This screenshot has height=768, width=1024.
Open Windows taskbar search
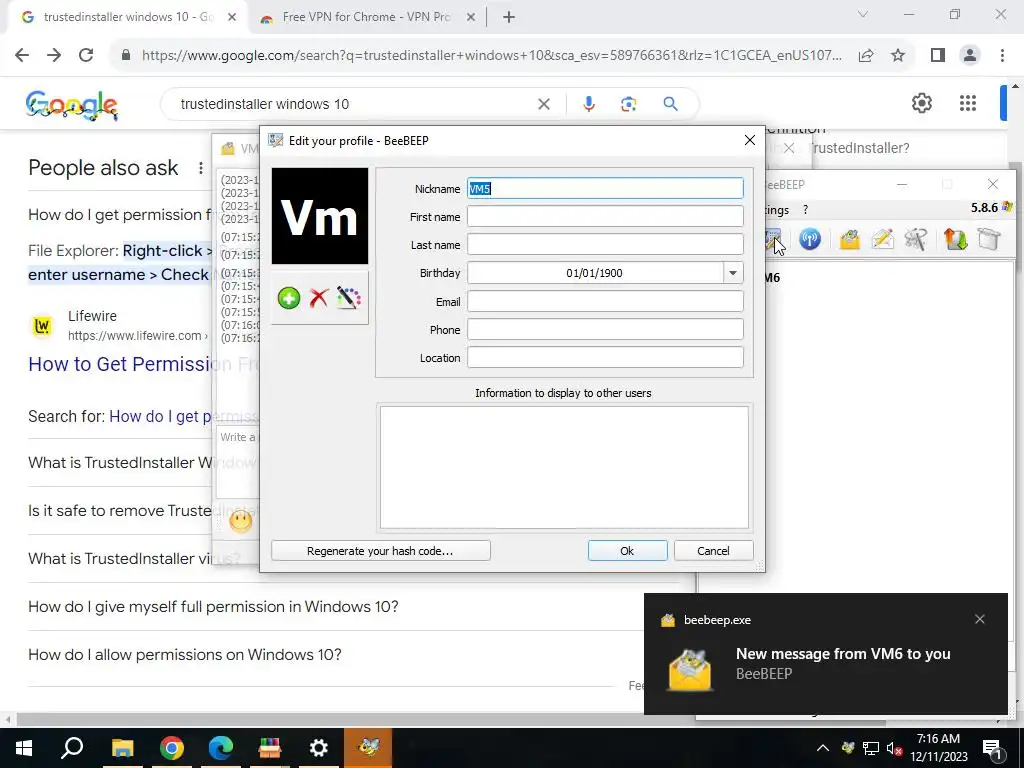click(x=72, y=748)
